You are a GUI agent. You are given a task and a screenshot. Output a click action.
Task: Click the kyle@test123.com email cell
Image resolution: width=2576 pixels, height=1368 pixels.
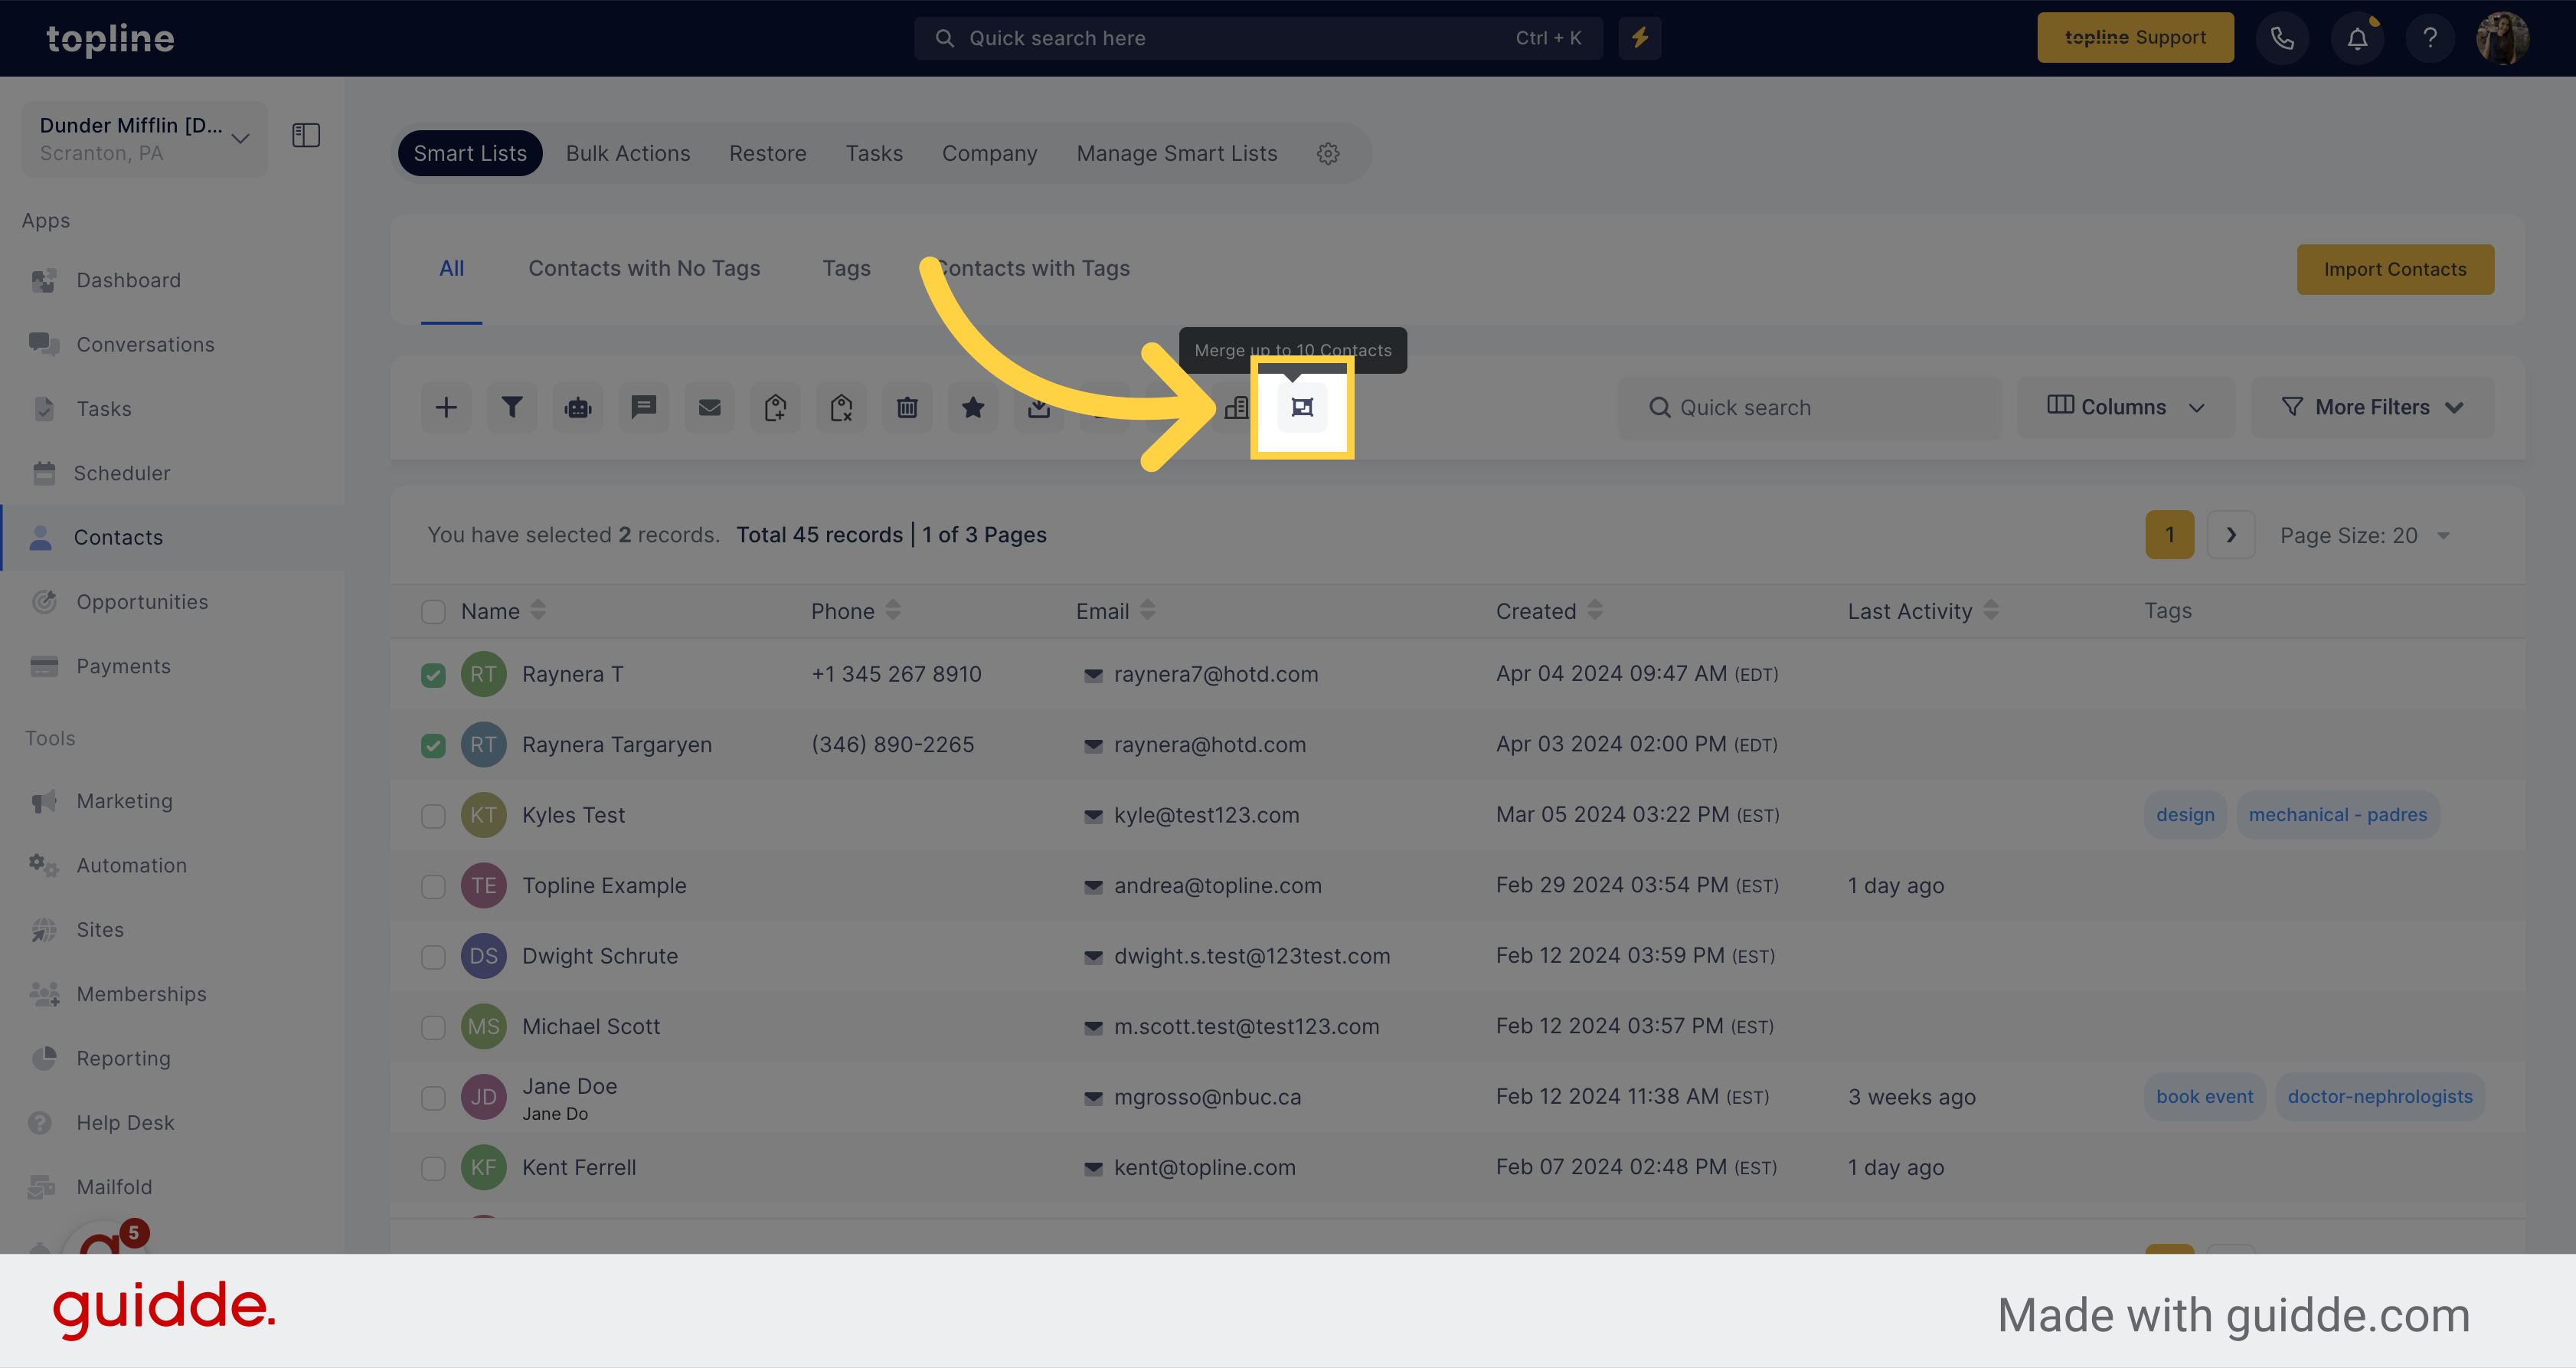(x=1207, y=815)
